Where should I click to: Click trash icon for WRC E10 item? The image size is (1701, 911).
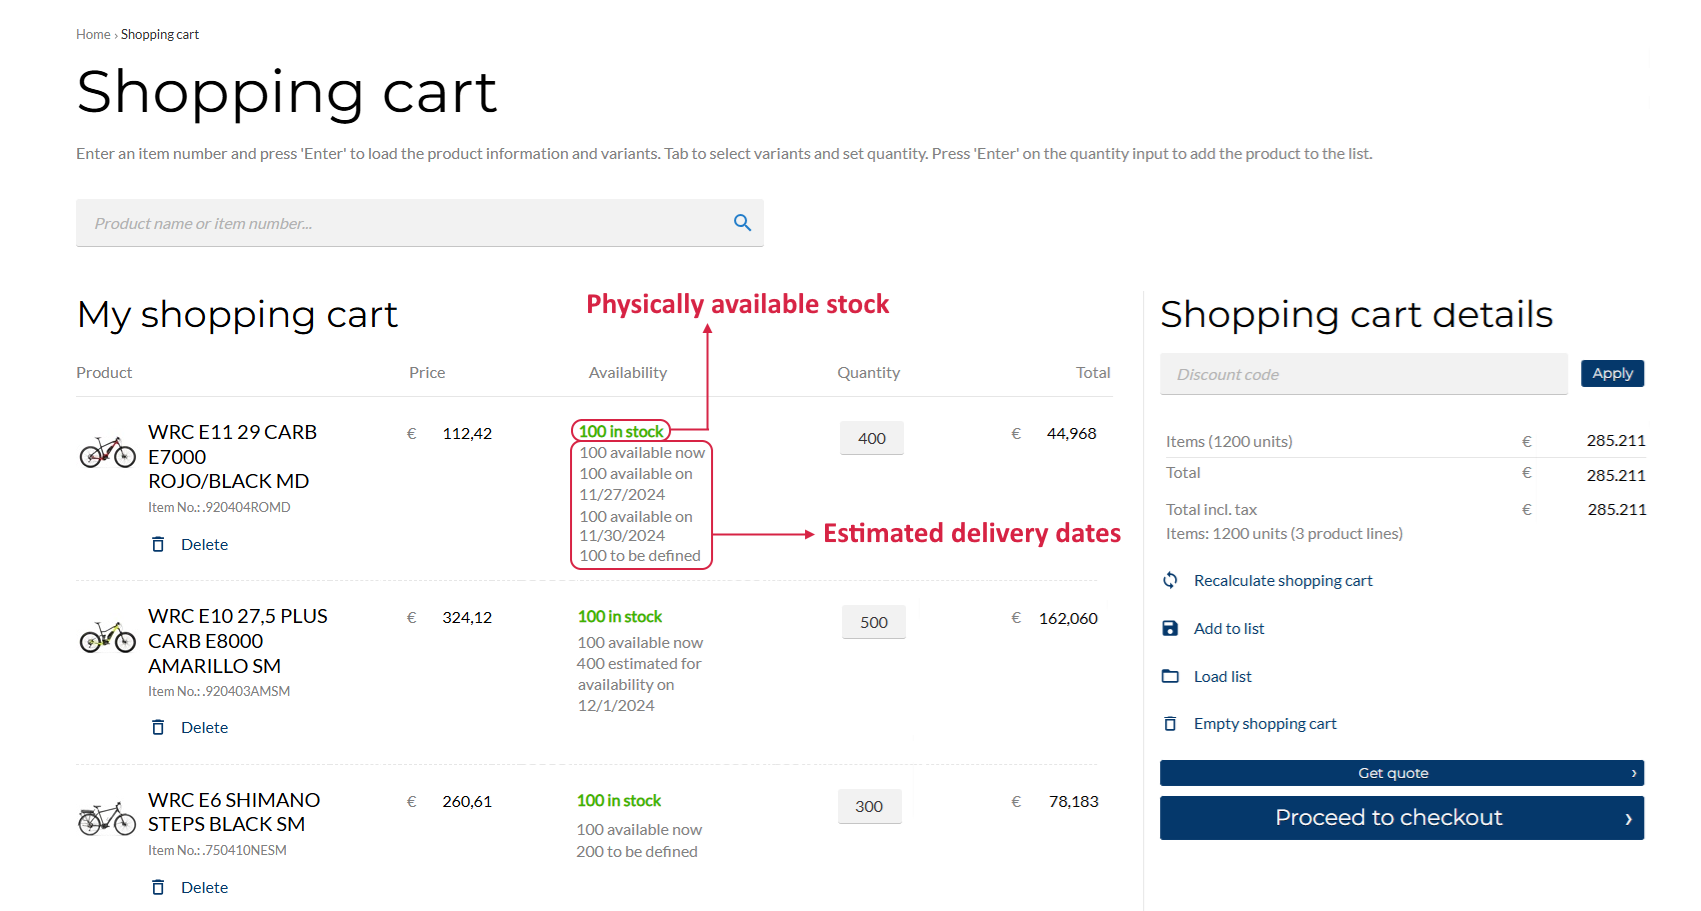(x=158, y=727)
